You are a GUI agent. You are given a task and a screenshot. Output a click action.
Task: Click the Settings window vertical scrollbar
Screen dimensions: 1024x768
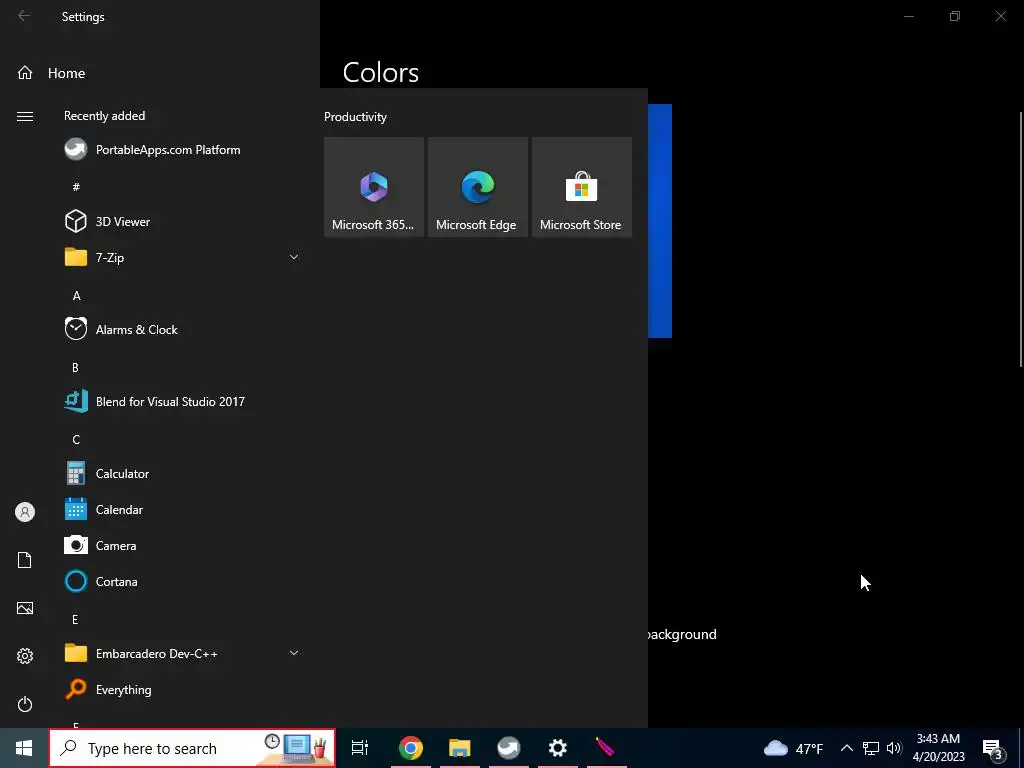[x=1021, y=240]
